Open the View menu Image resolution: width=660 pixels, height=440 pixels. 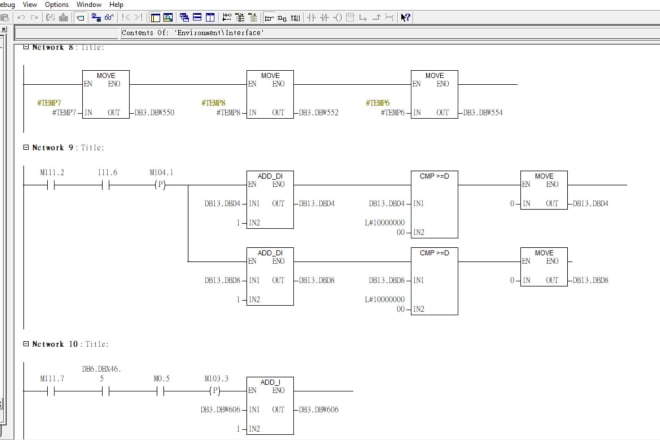pyautogui.click(x=29, y=5)
